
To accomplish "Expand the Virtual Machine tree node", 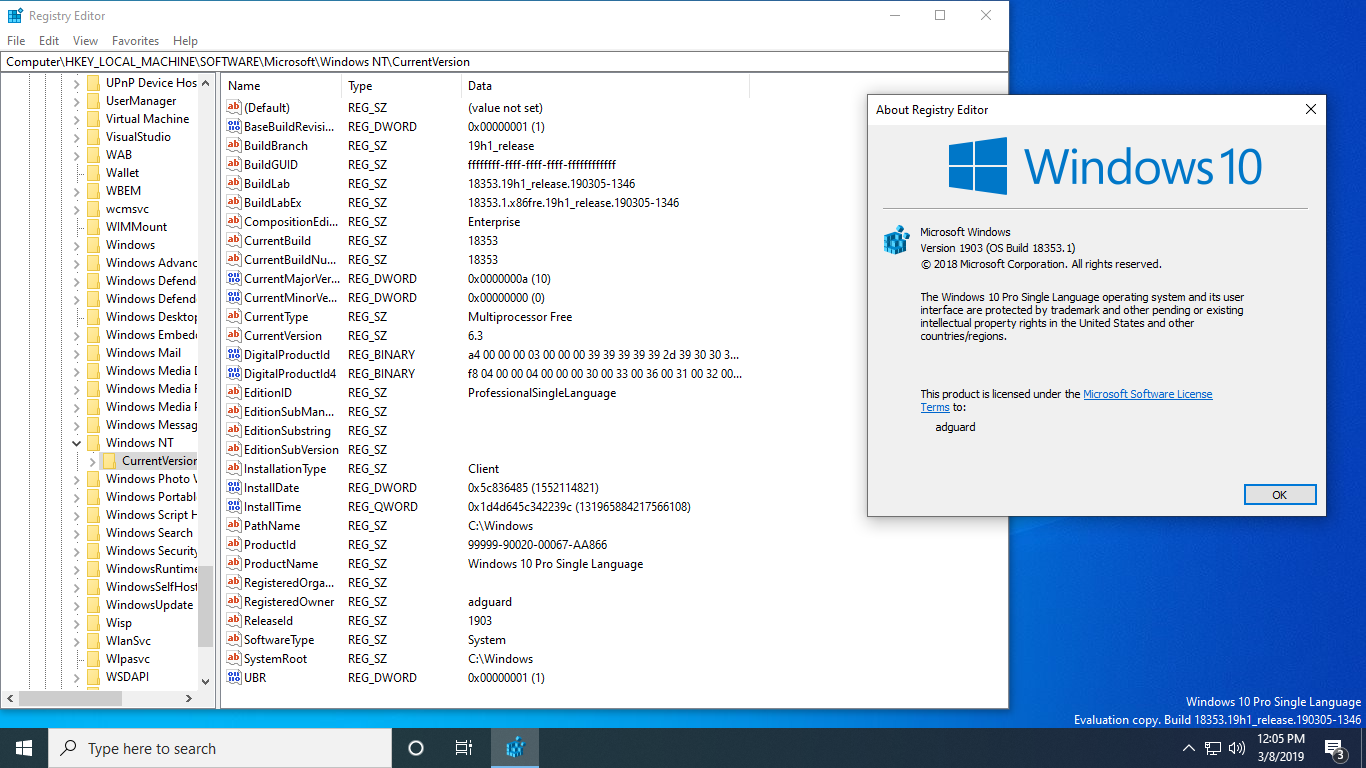I will coord(77,119).
